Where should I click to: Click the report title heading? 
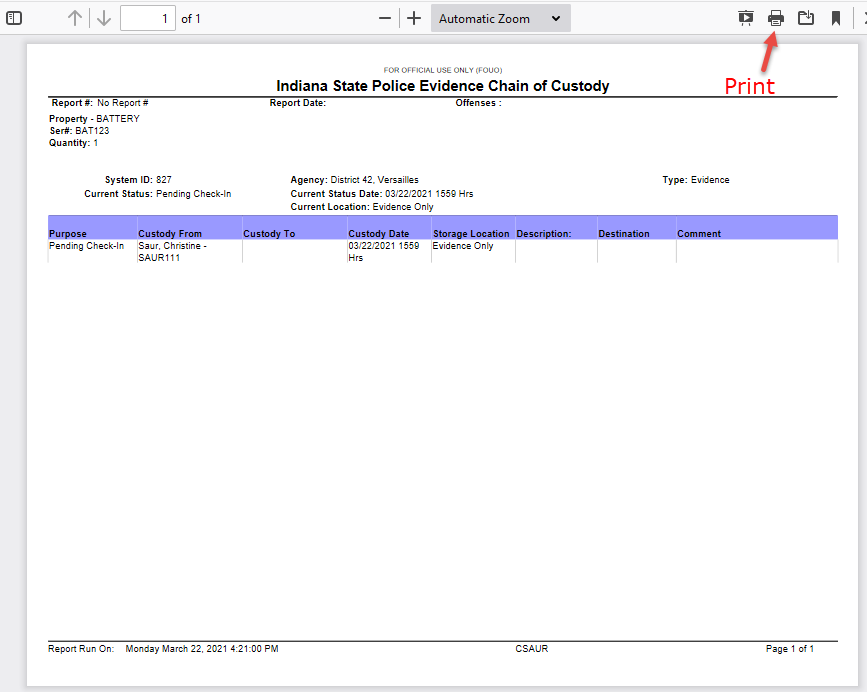coord(442,86)
